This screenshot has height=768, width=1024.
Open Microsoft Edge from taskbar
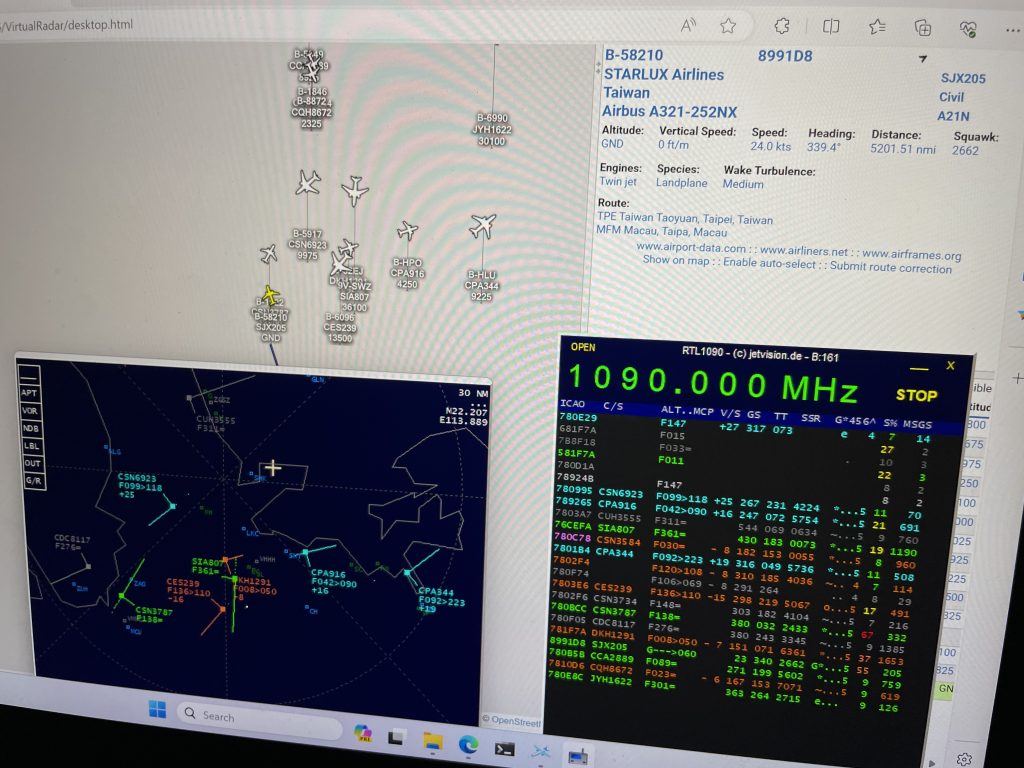[468, 744]
